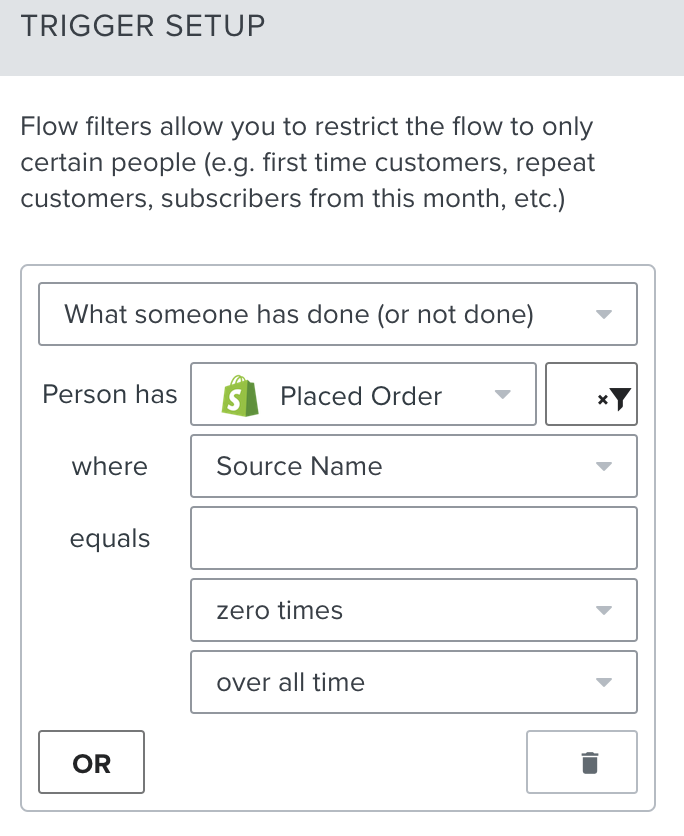
Task: Add an OR condition
Action: click(91, 764)
